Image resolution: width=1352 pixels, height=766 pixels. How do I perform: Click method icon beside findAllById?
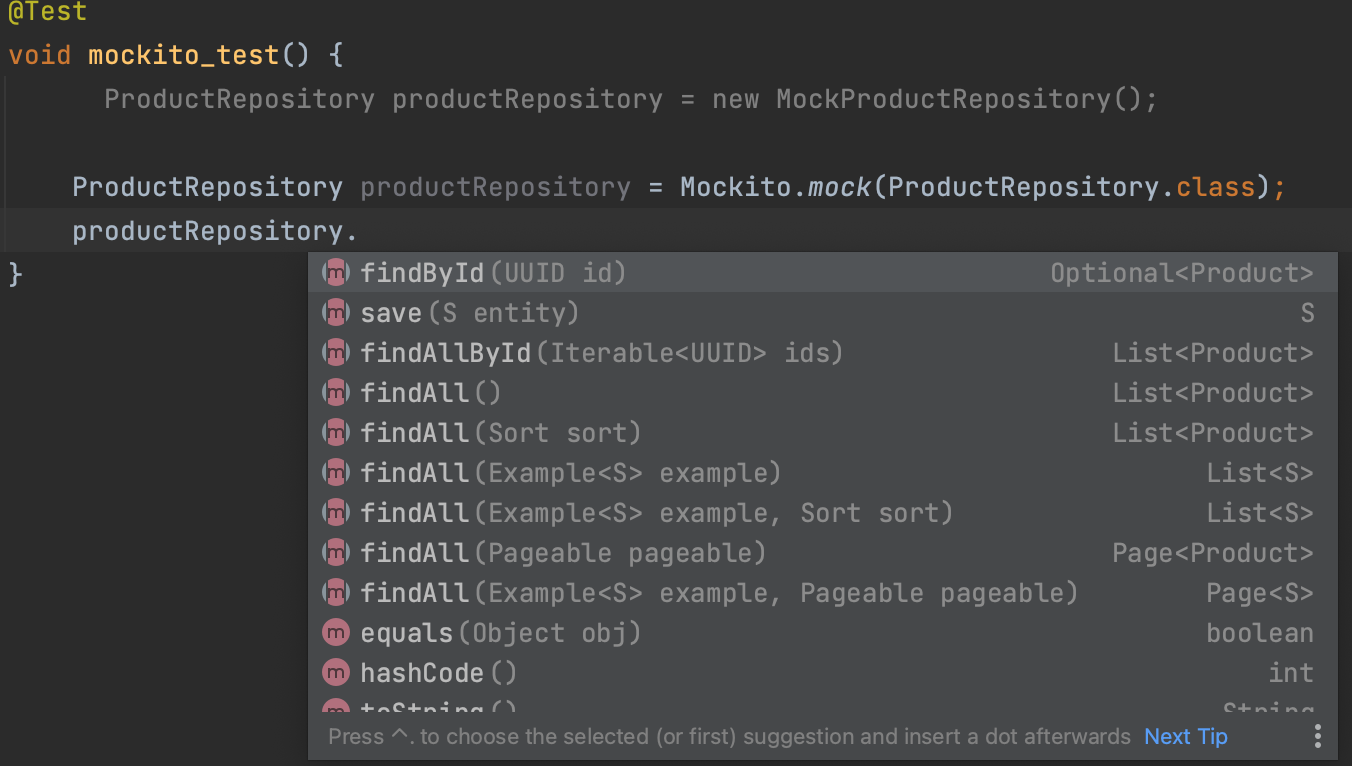tap(335, 353)
